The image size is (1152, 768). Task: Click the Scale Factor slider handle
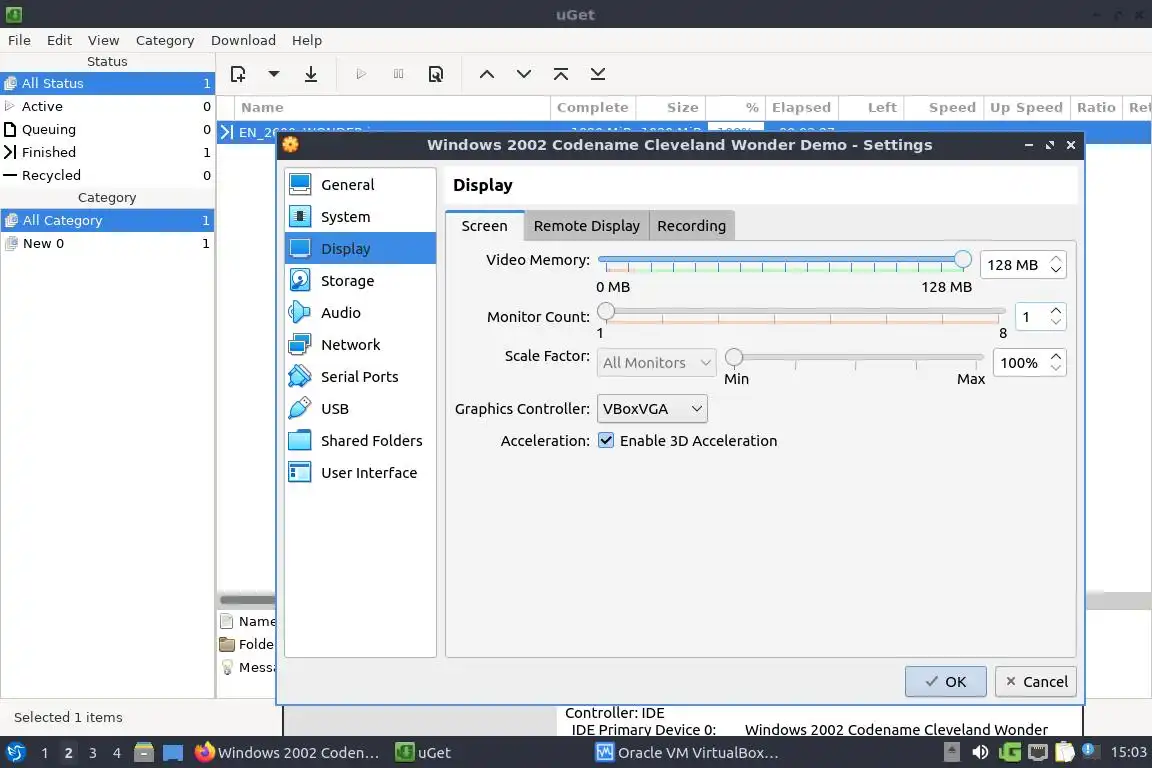[733, 357]
